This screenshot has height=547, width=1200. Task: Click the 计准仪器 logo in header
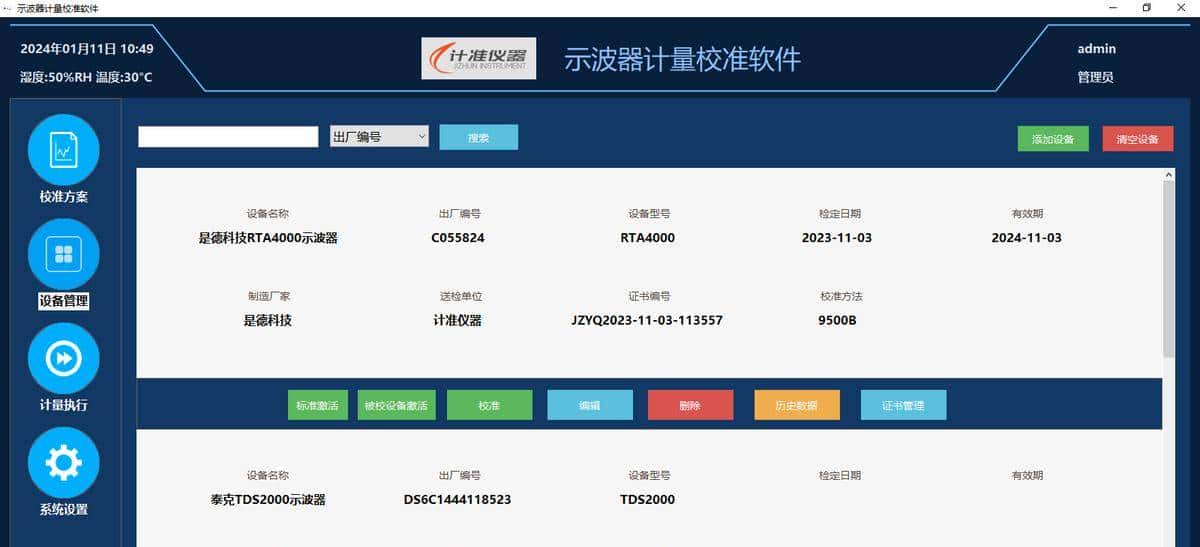pos(479,58)
